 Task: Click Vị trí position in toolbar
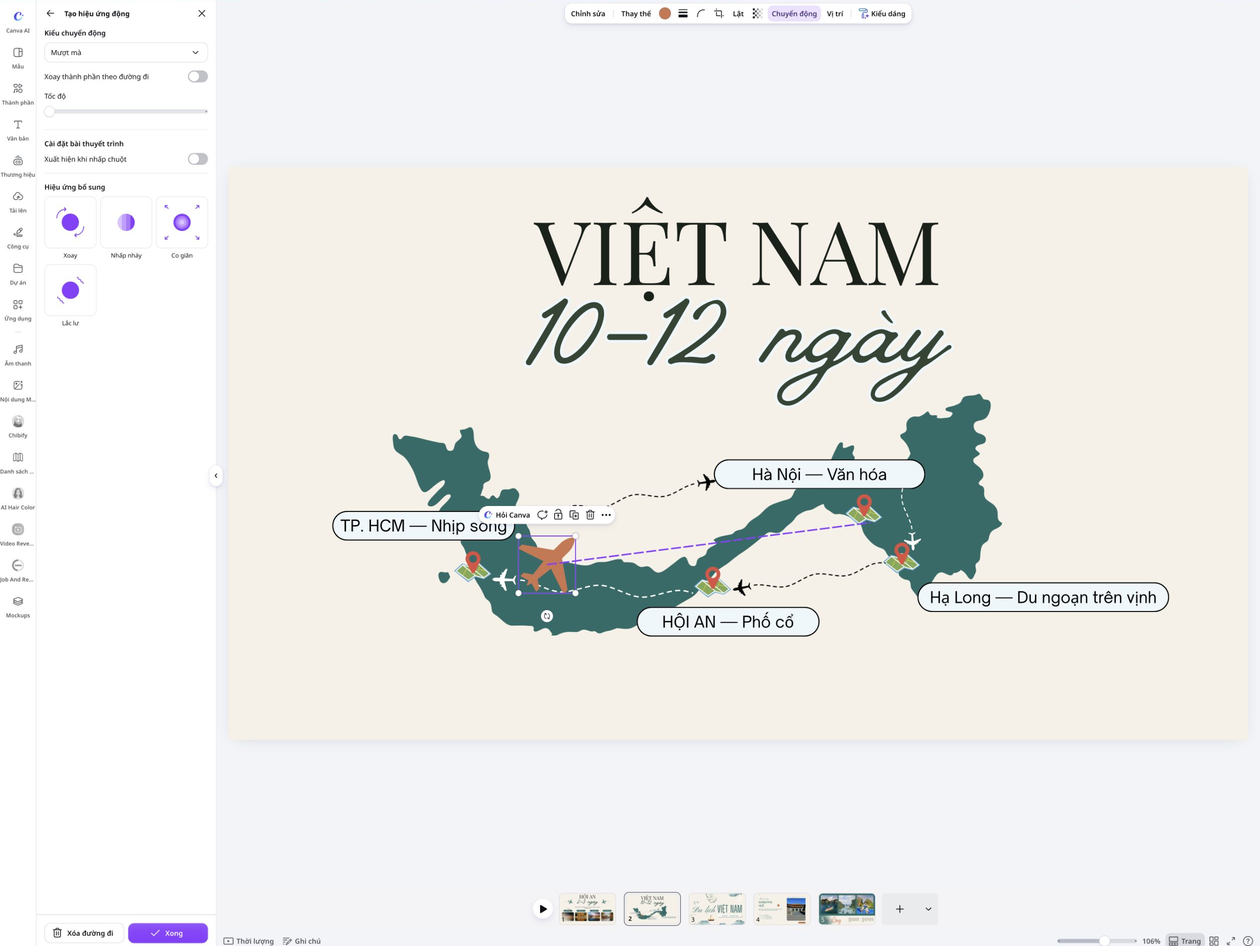835,14
